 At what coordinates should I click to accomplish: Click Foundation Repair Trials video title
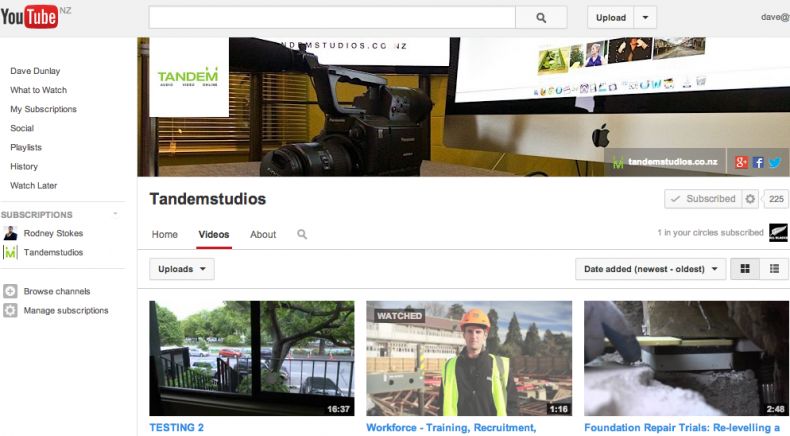(682, 427)
